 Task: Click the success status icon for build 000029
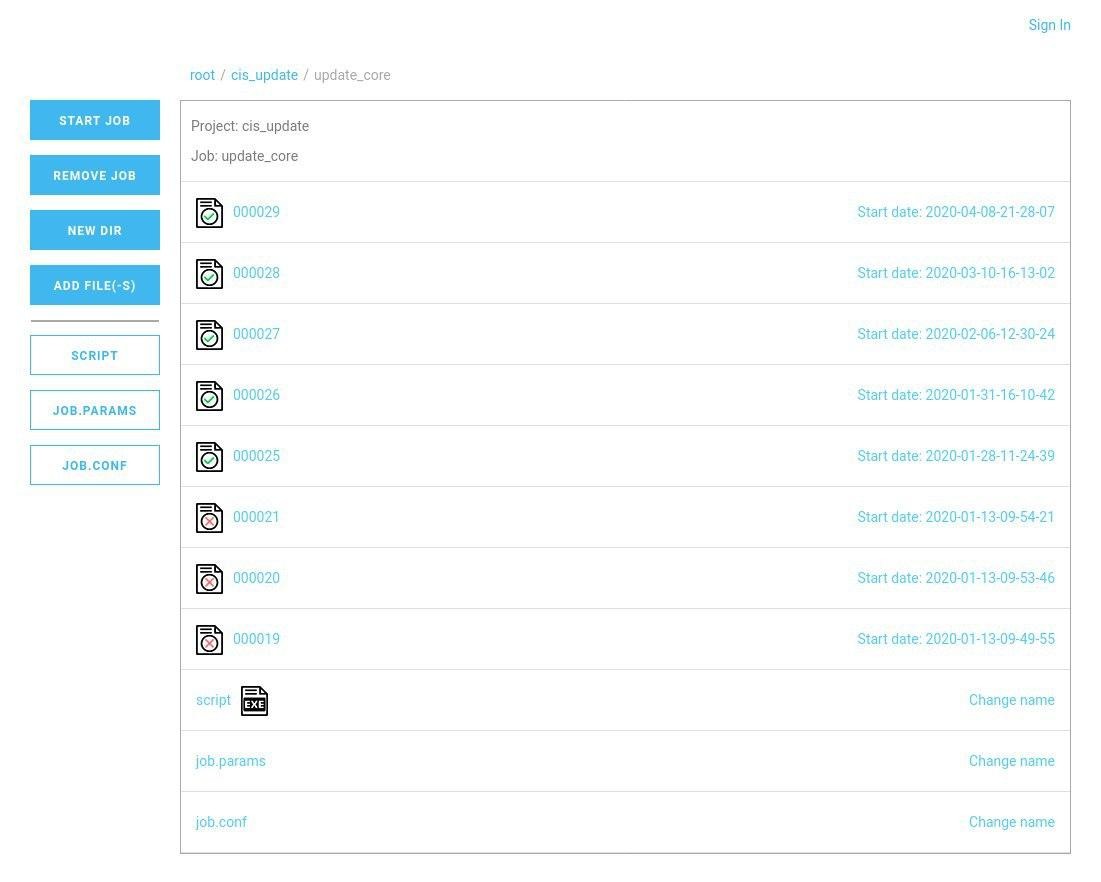coord(209,213)
